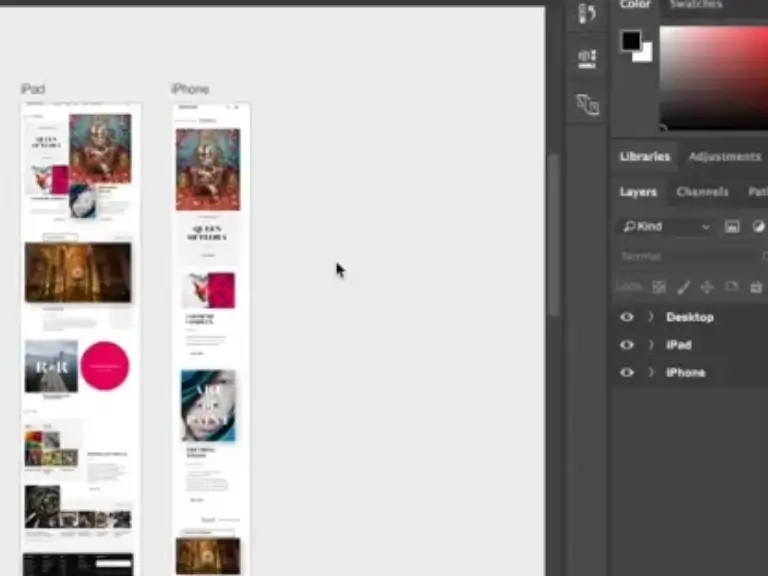
Task: Open the Adjustments tab
Action: click(724, 157)
